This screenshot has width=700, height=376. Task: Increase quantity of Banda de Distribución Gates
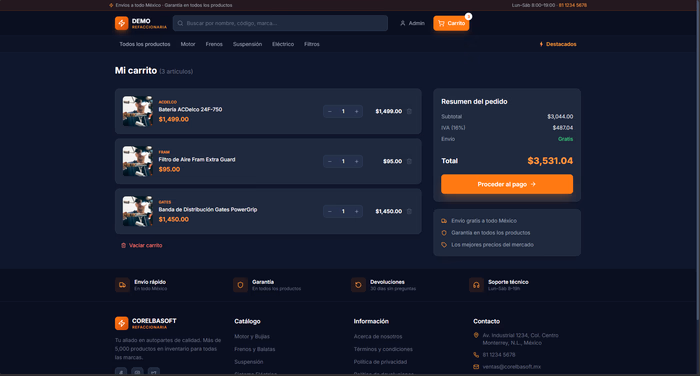tap(356, 211)
